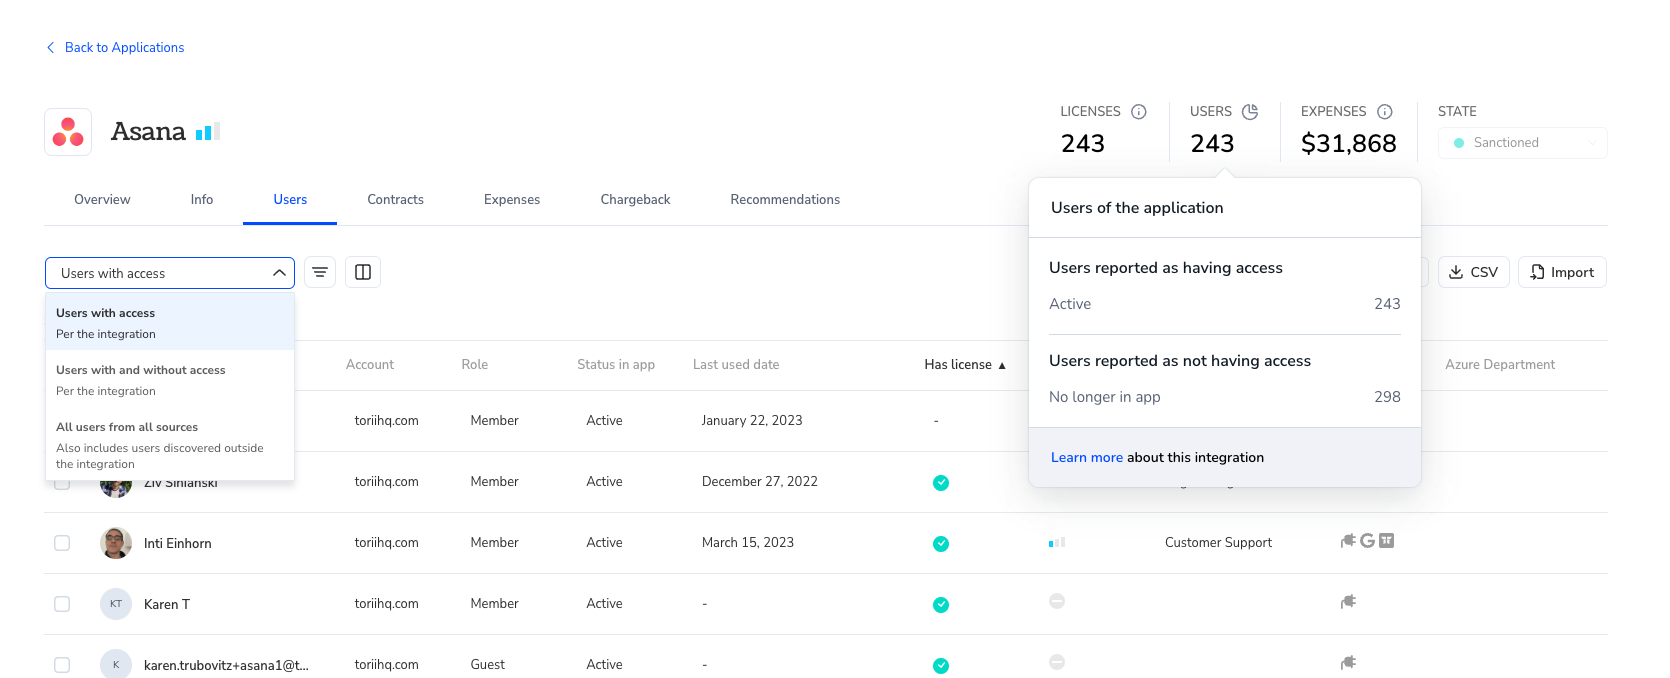Click the has-license checkmark in Inti Einhorn row

coord(941,544)
